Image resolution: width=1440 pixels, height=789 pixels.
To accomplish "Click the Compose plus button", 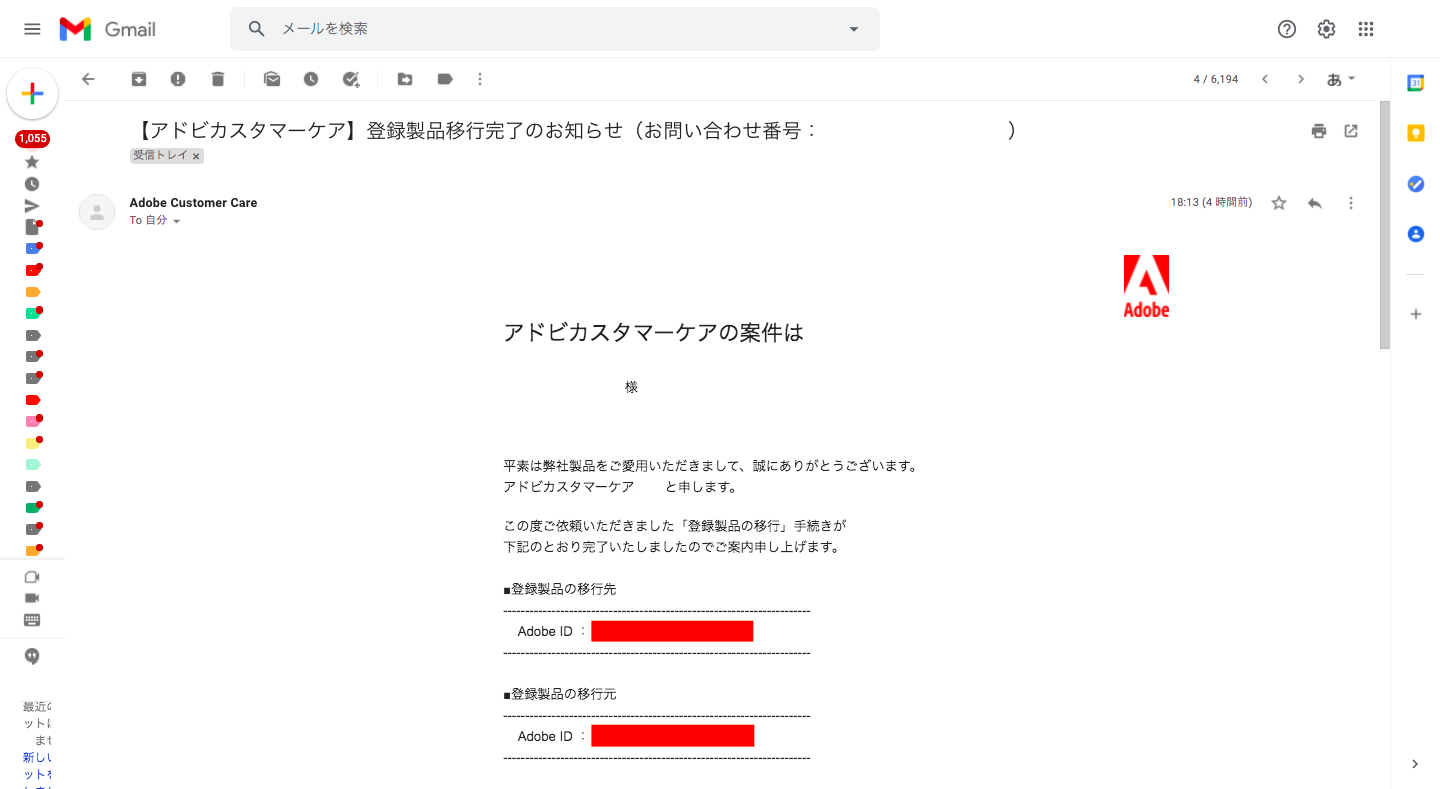I will [32, 94].
